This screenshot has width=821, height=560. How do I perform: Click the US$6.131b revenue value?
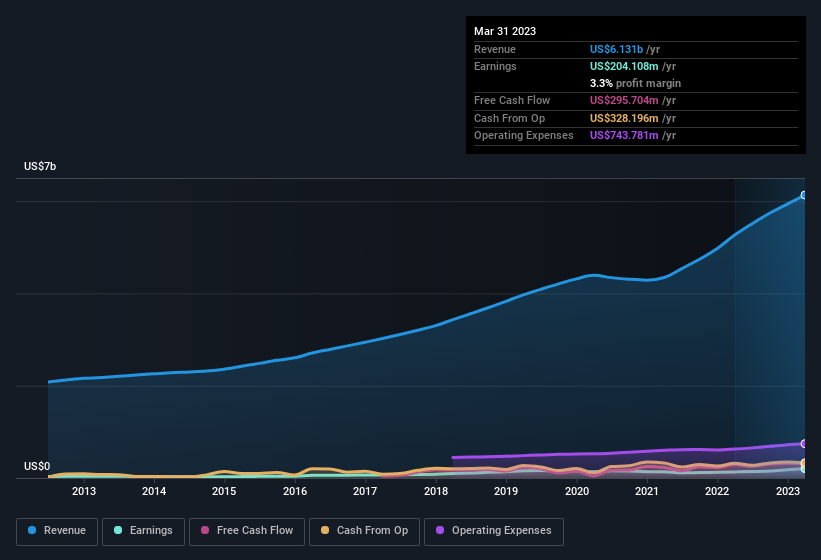tap(616, 49)
